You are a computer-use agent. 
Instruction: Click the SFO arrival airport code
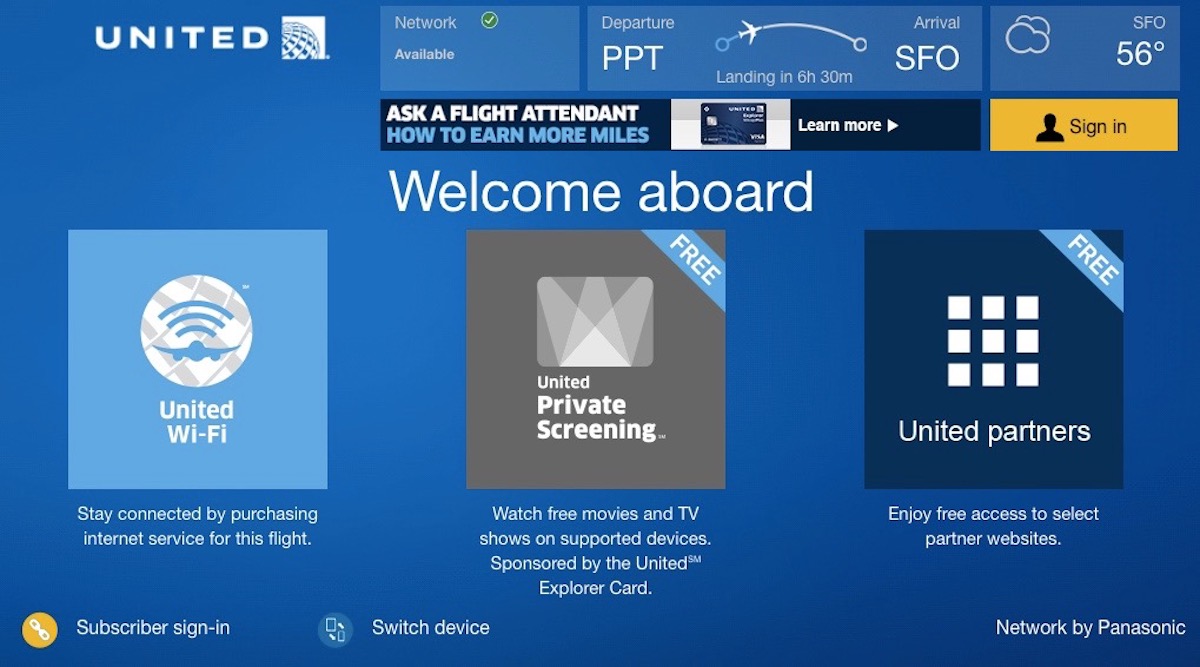point(926,59)
